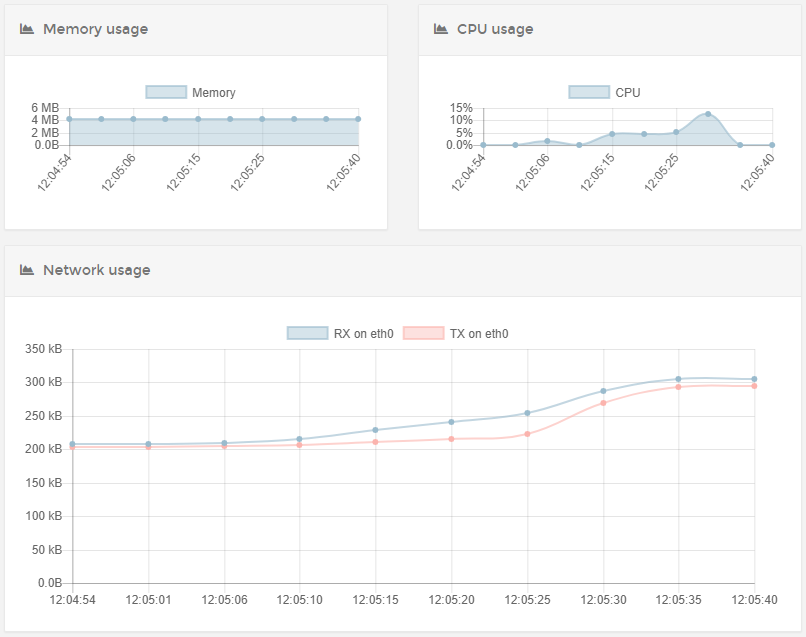Click the Memory usage chart icon
This screenshot has height=637, width=806.
(27, 29)
